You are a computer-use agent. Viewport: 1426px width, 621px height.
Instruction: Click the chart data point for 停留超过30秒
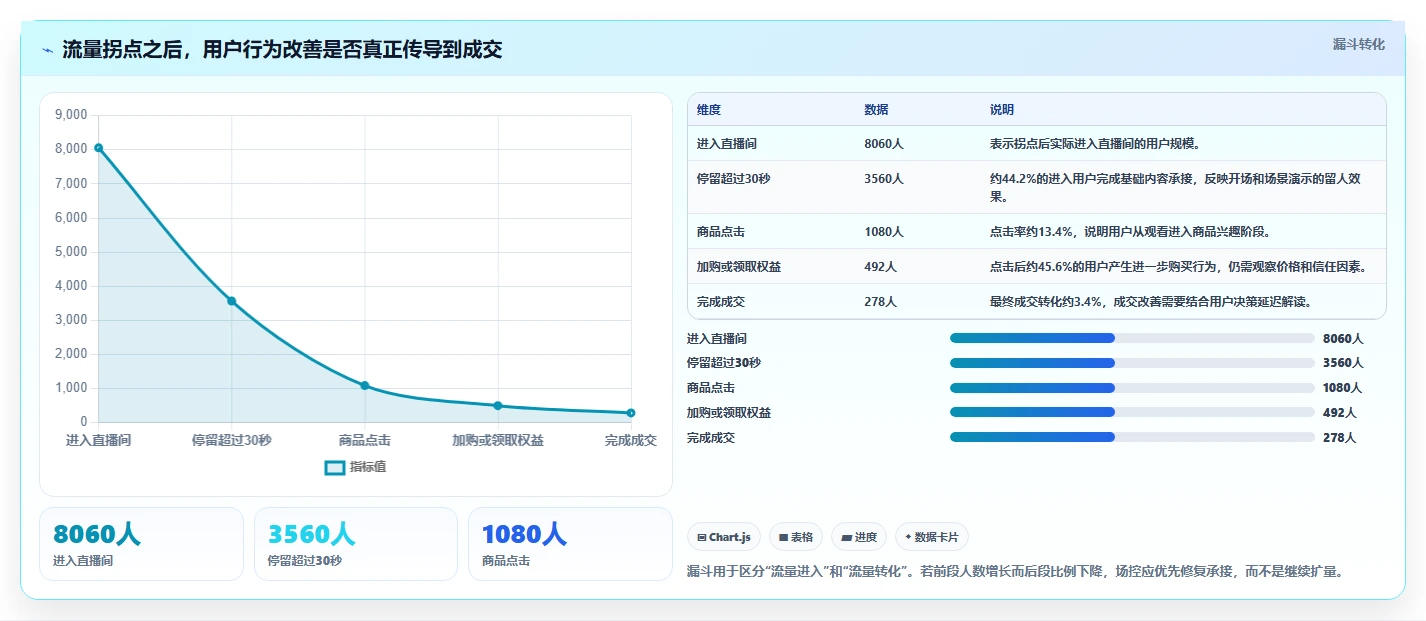[x=231, y=301]
